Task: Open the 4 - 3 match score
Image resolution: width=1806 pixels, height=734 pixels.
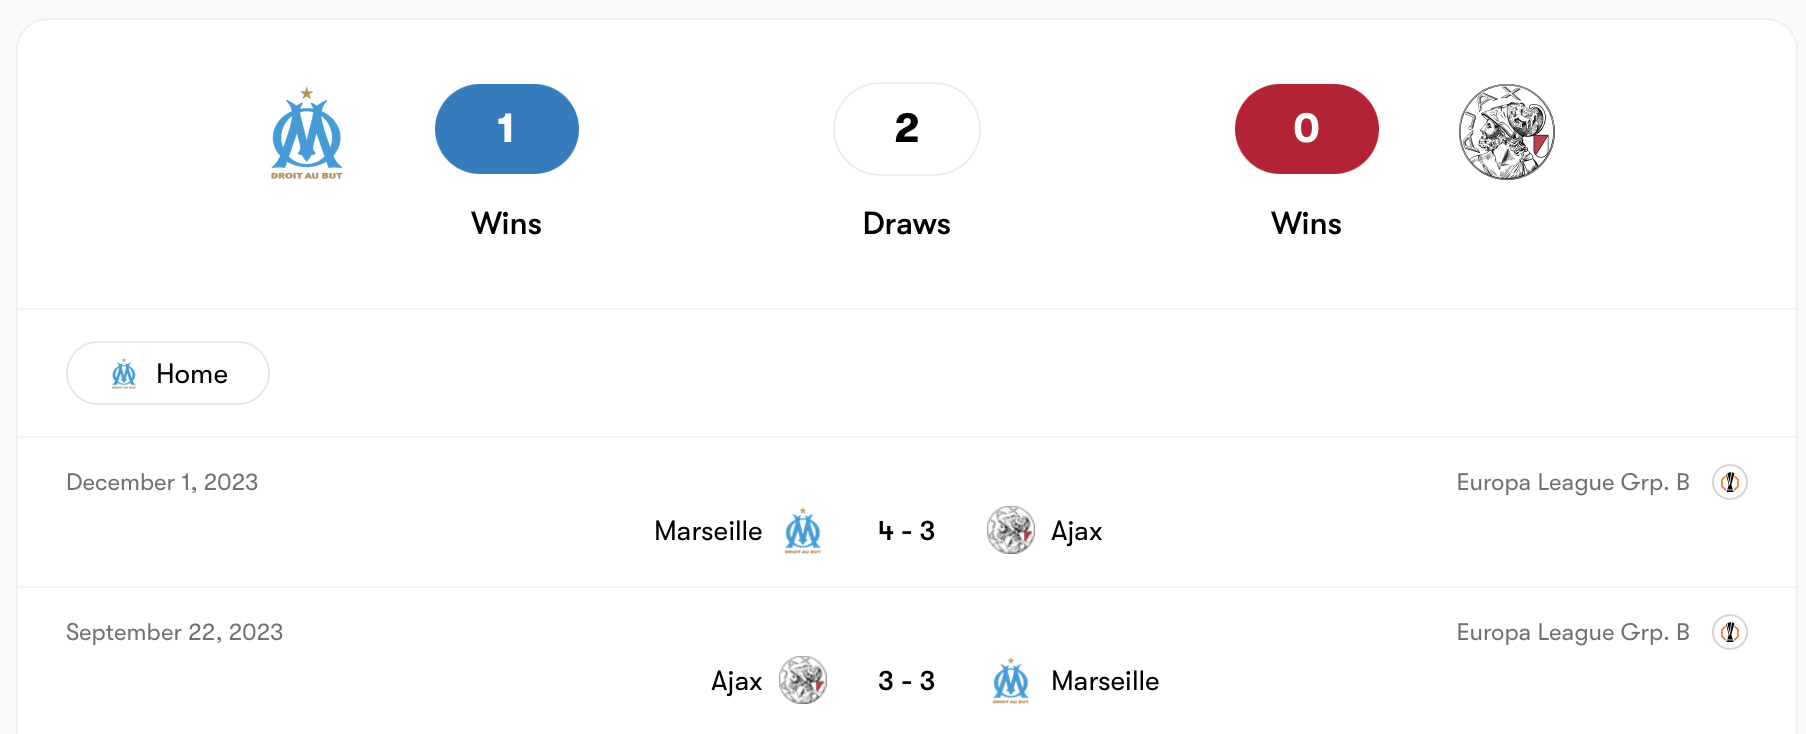Action: click(906, 531)
